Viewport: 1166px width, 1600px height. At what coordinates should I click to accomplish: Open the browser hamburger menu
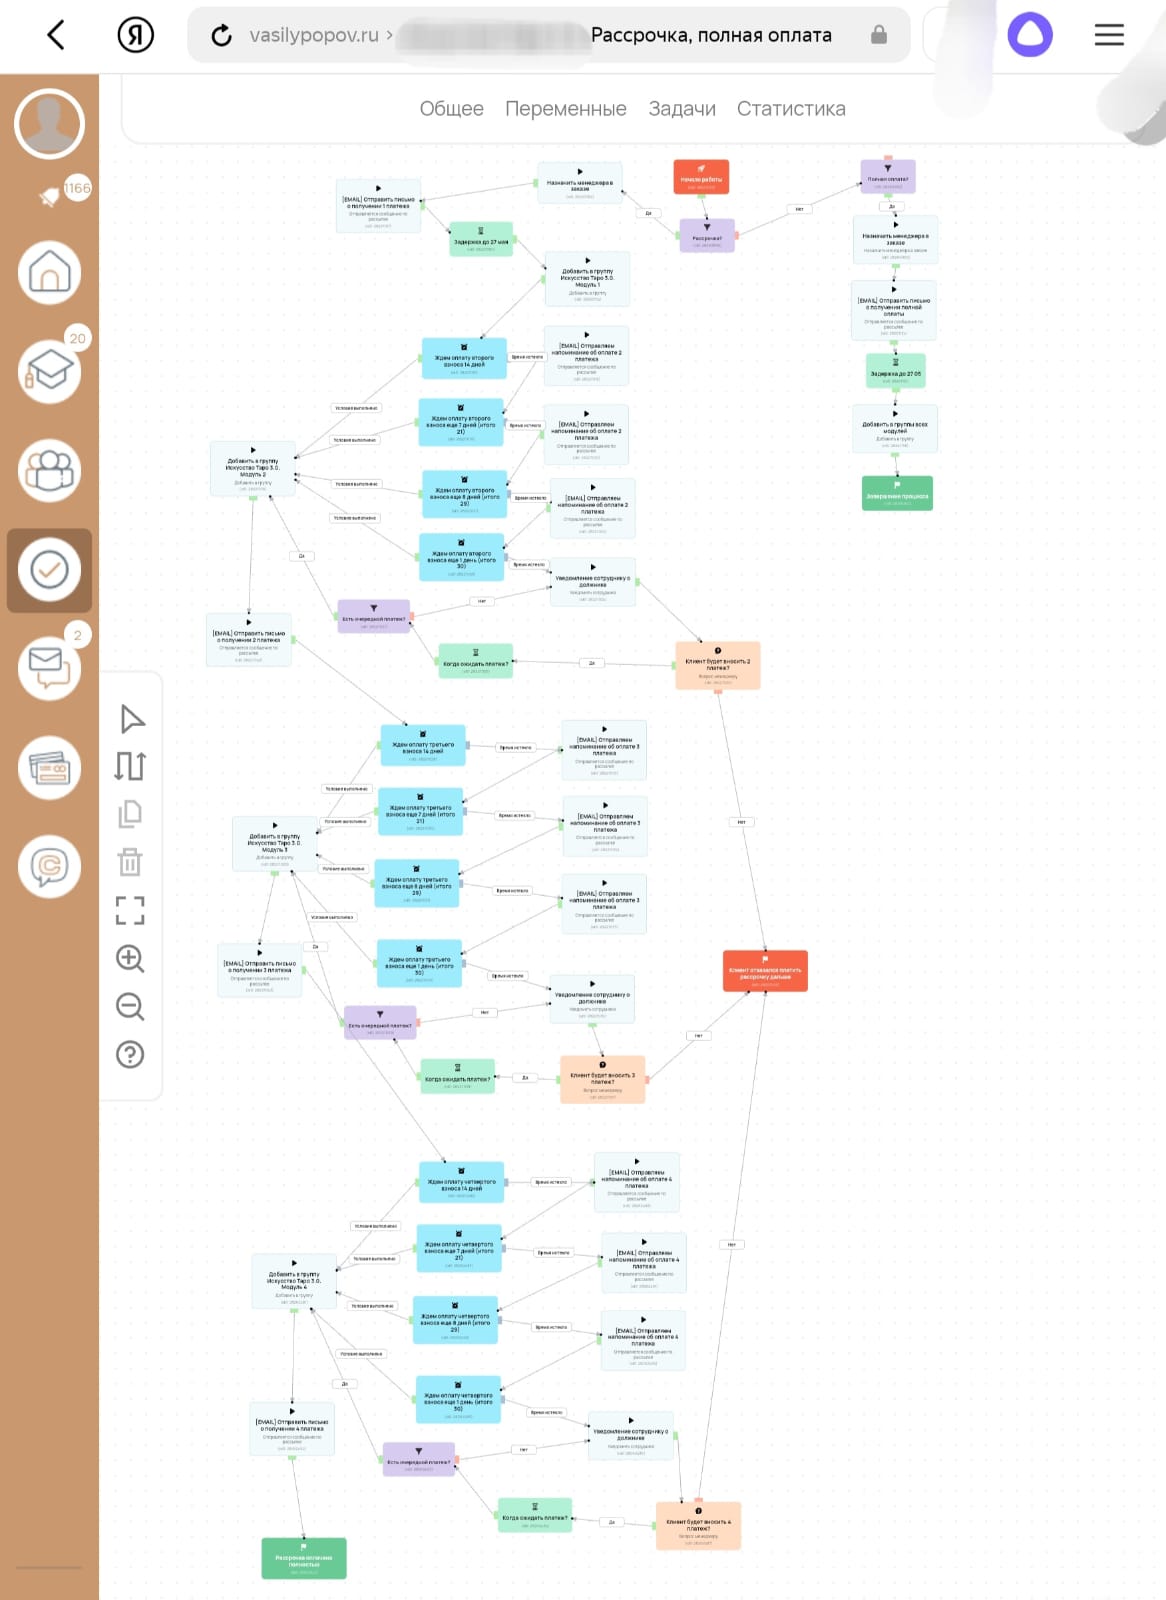point(1108,35)
